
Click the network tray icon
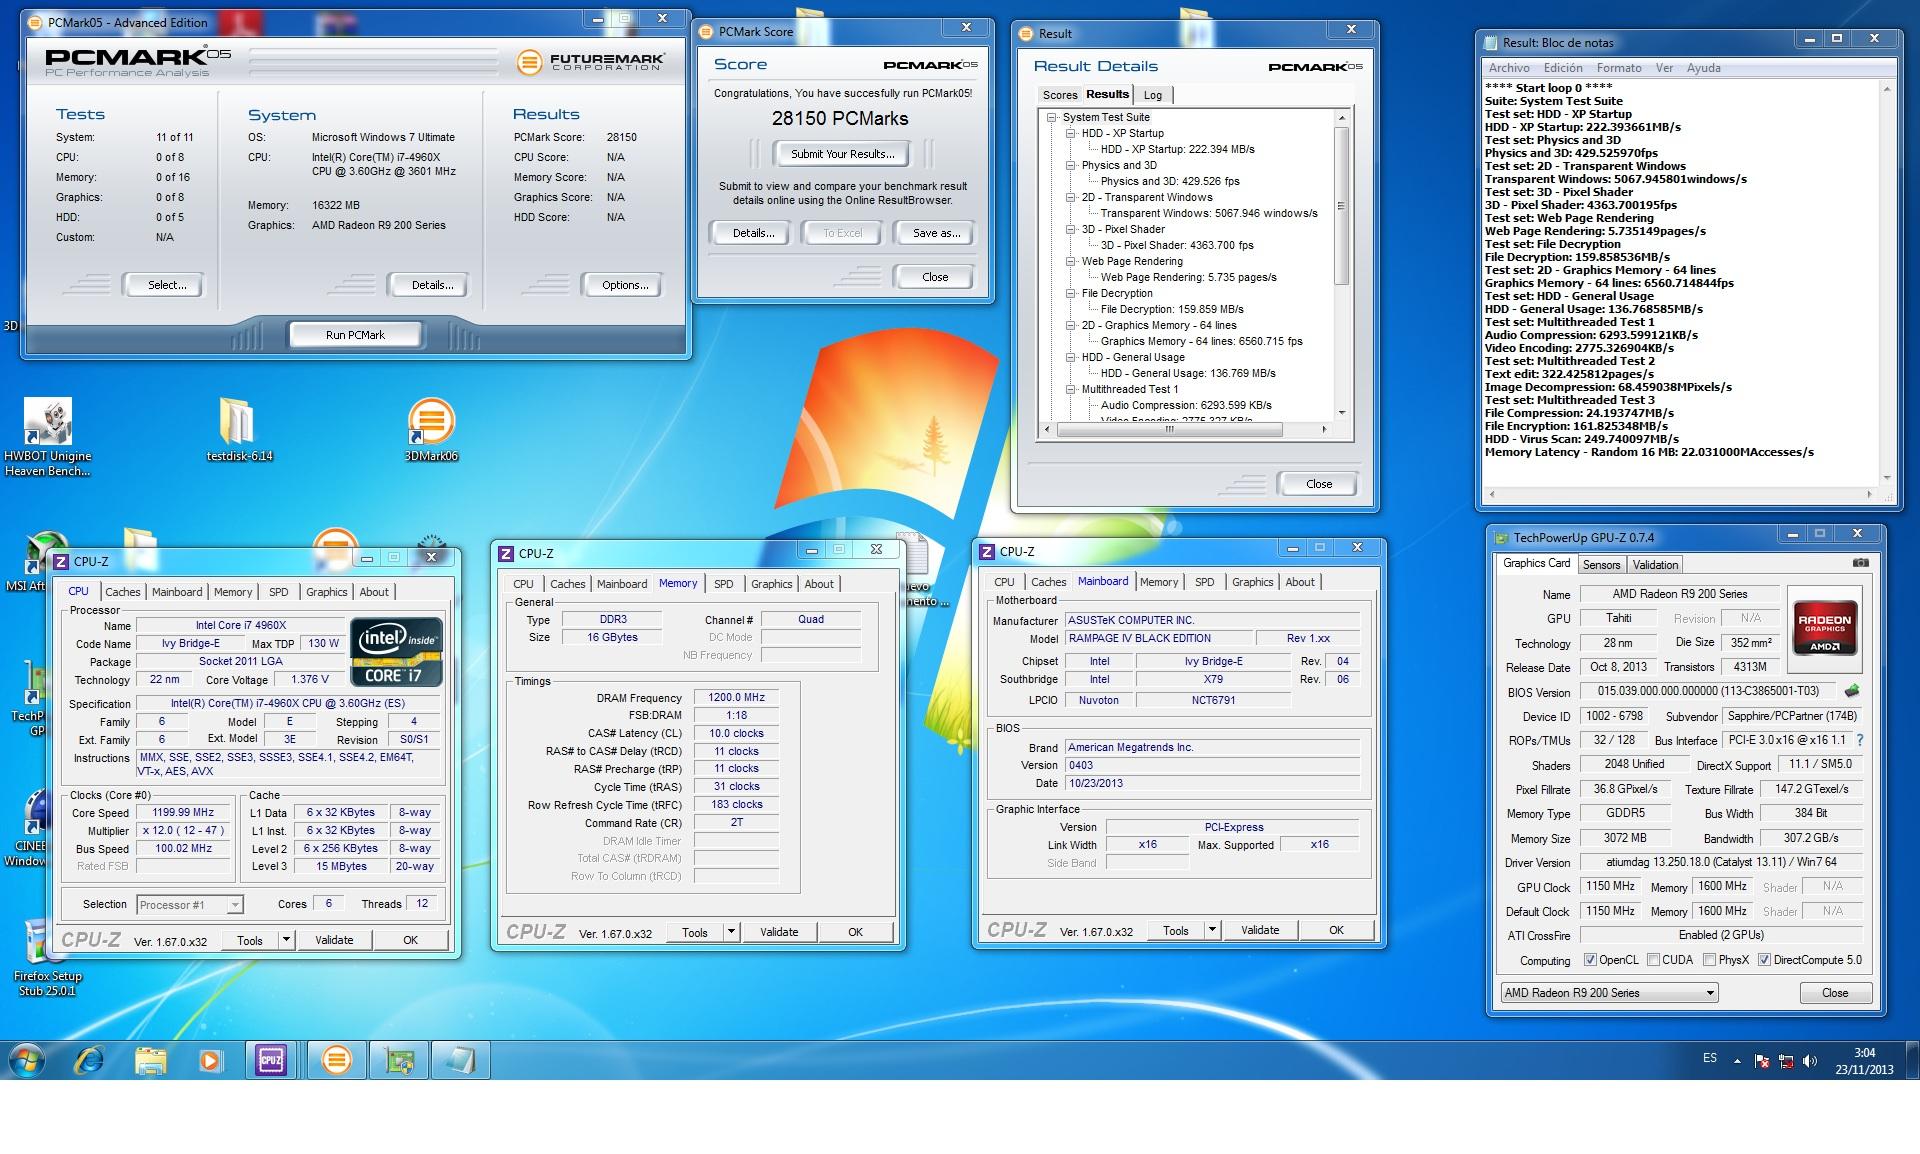(1785, 1061)
